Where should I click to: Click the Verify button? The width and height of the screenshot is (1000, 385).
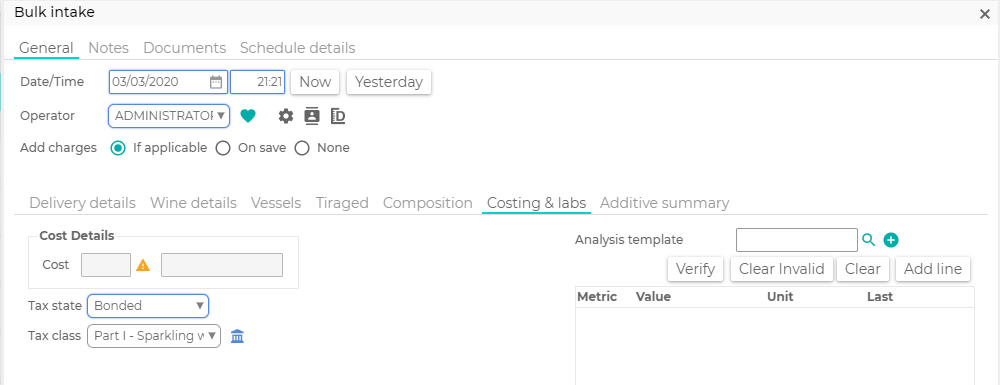tap(695, 269)
